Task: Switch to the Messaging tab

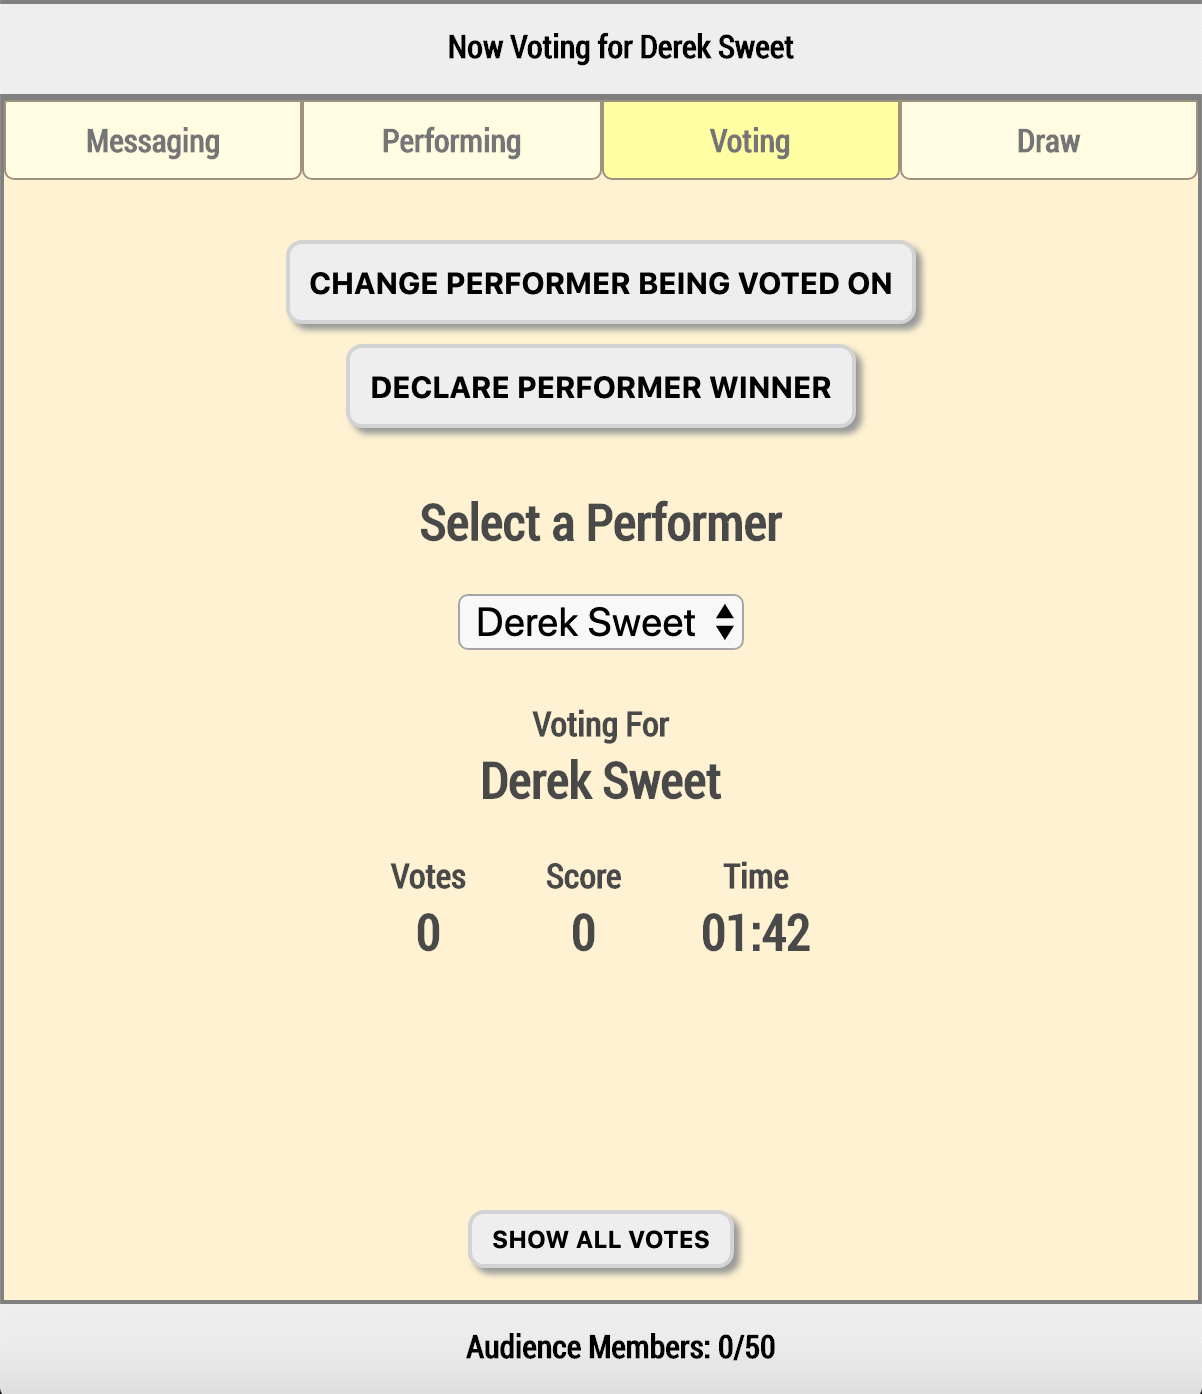Action: pos(152,140)
